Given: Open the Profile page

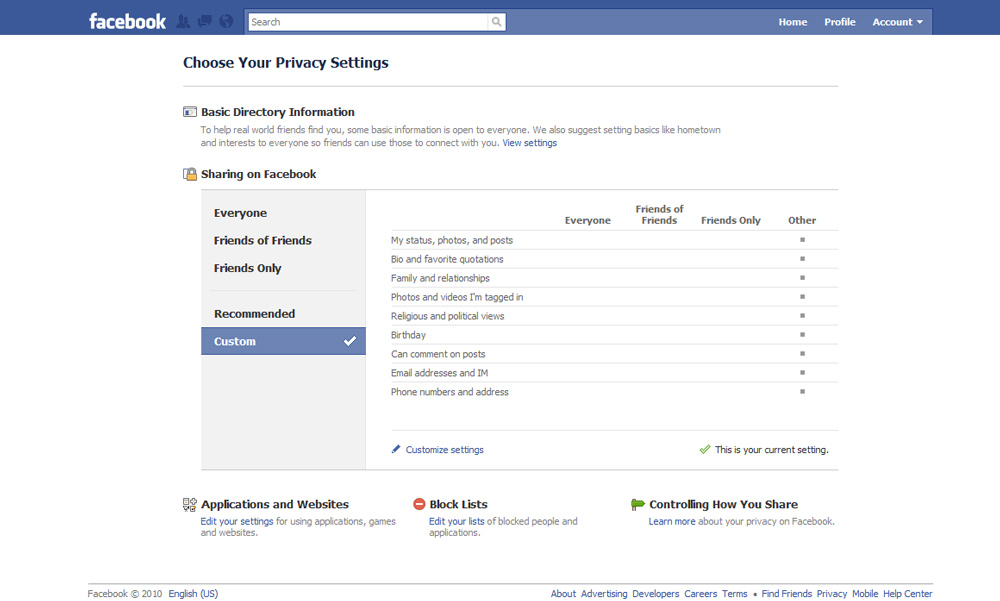Looking at the screenshot, I should click(x=839, y=22).
